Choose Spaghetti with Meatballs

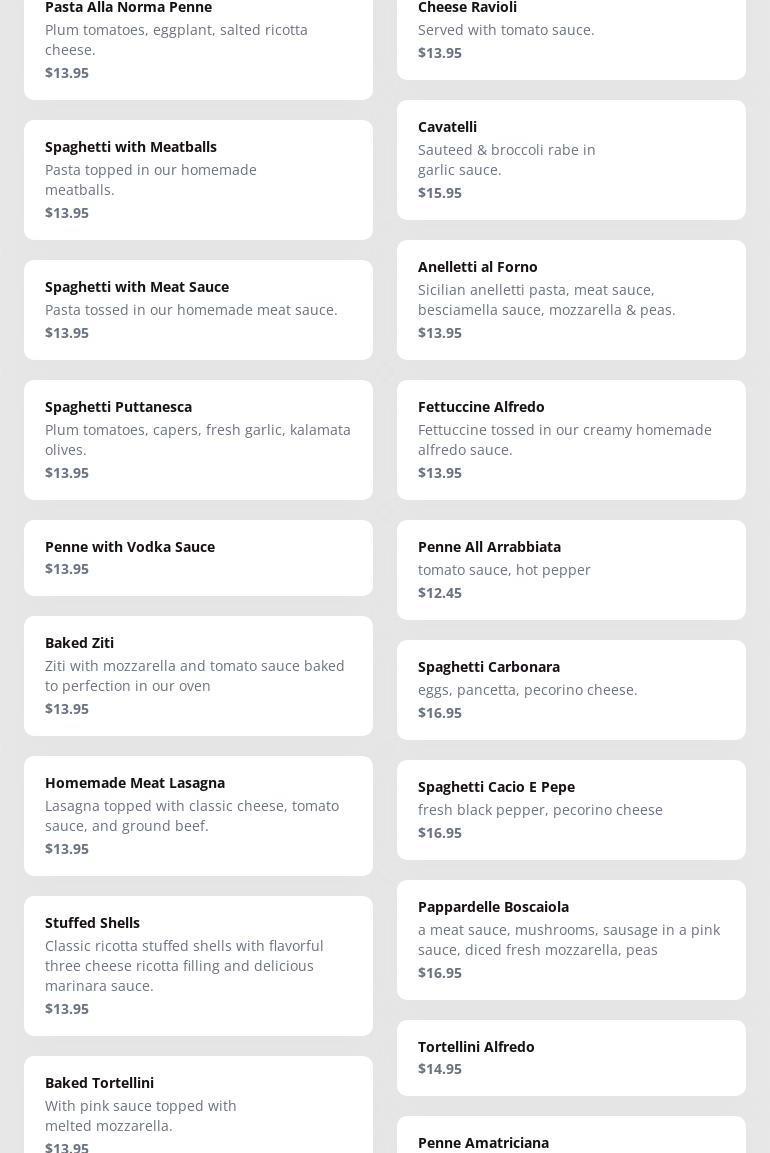[x=198, y=180]
